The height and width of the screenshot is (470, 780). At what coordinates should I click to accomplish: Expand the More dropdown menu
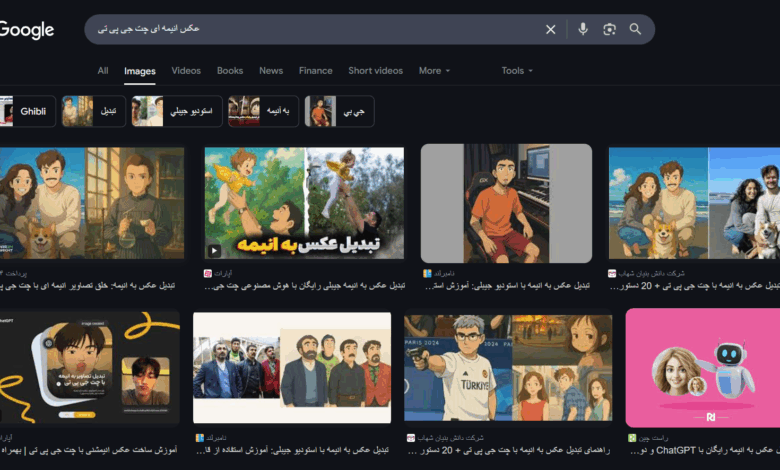point(434,71)
